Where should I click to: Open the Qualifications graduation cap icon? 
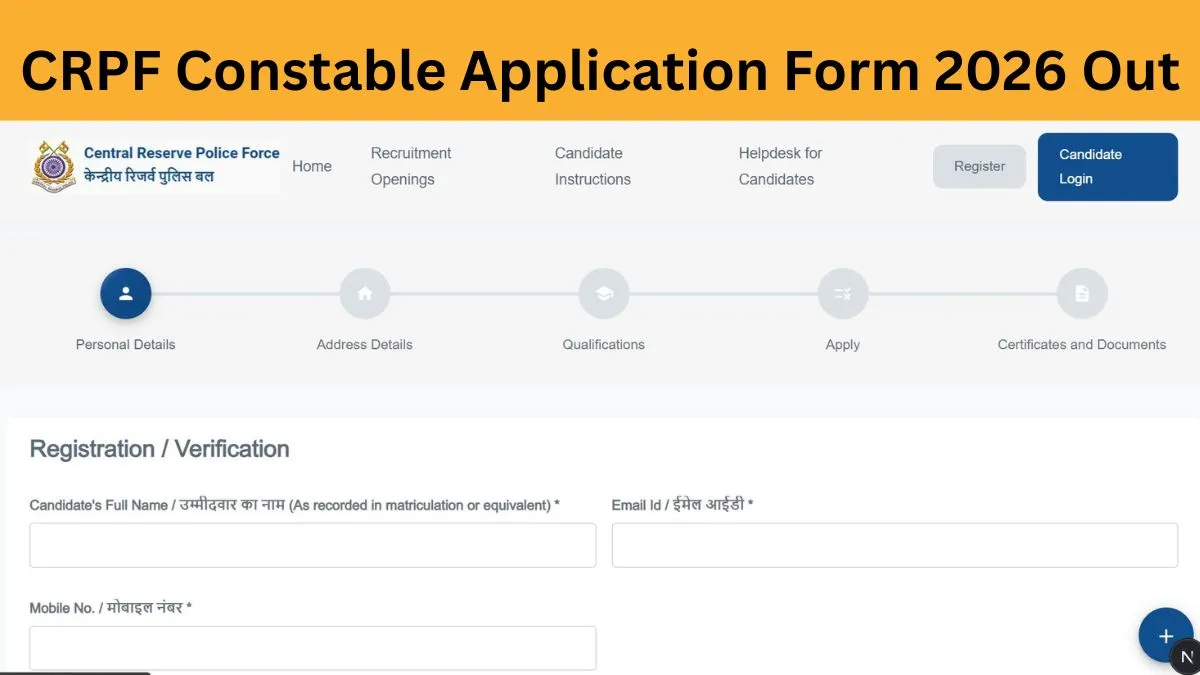click(x=604, y=294)
